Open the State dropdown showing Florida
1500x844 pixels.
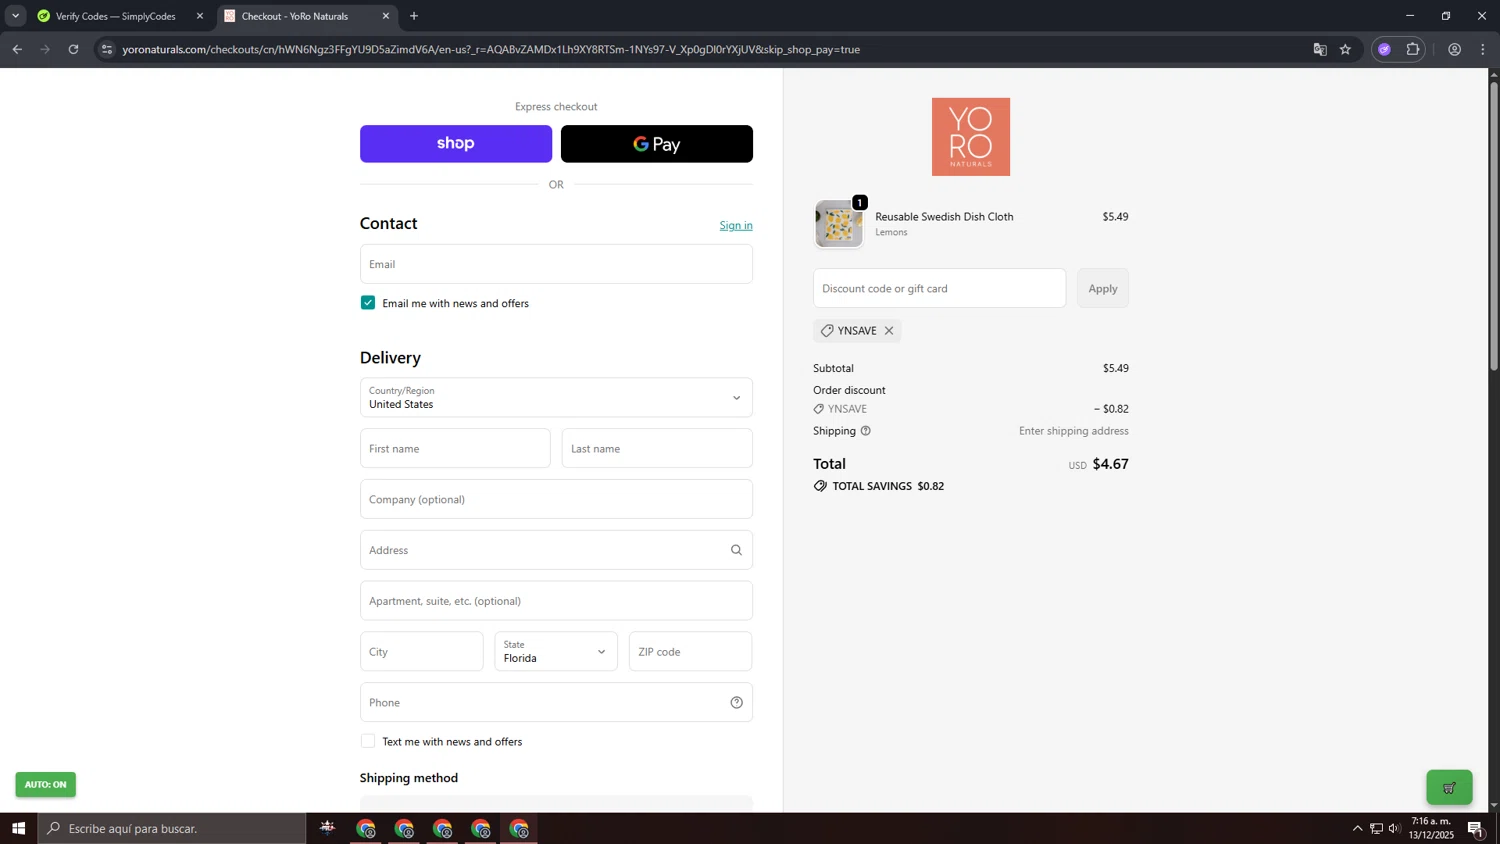556,652
